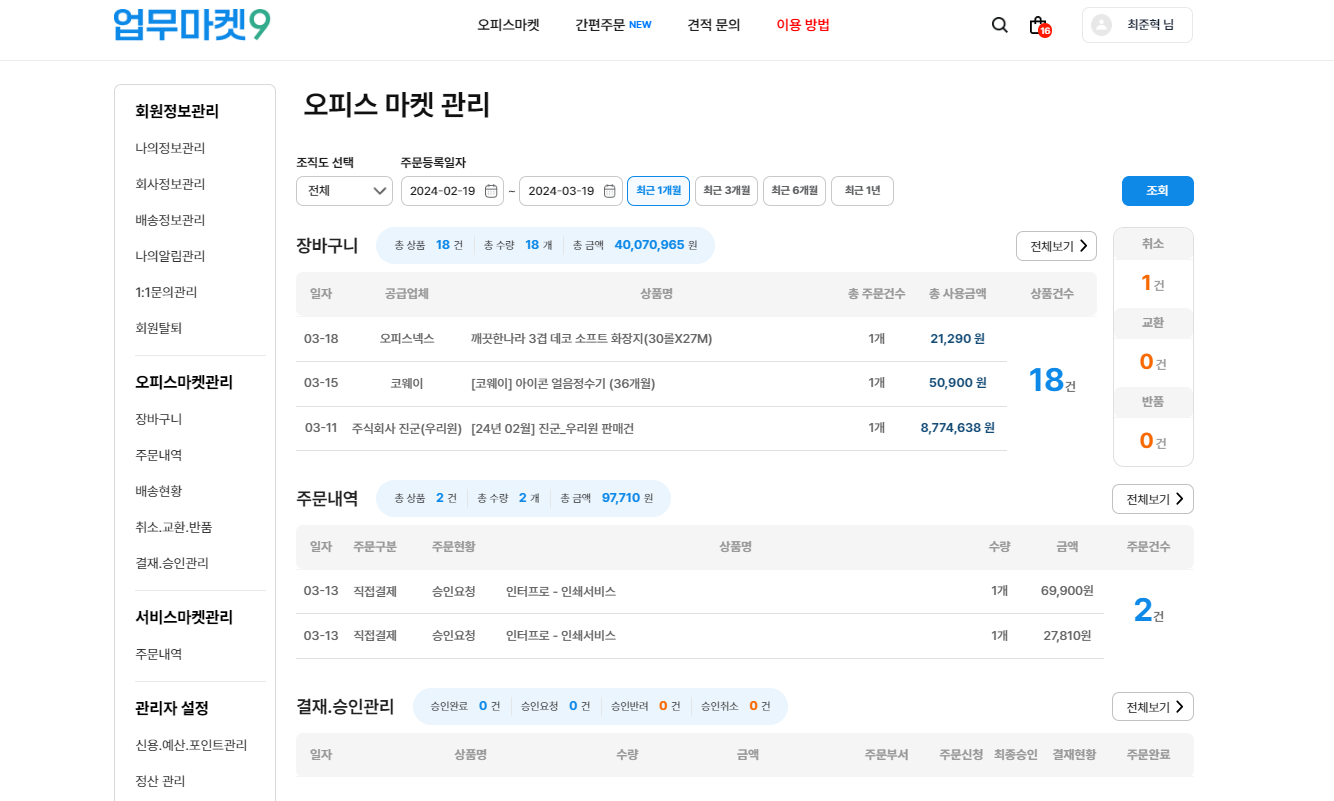
Task: Click the user avatar icon beside 최준혁 님
Action: point(1101,25)
